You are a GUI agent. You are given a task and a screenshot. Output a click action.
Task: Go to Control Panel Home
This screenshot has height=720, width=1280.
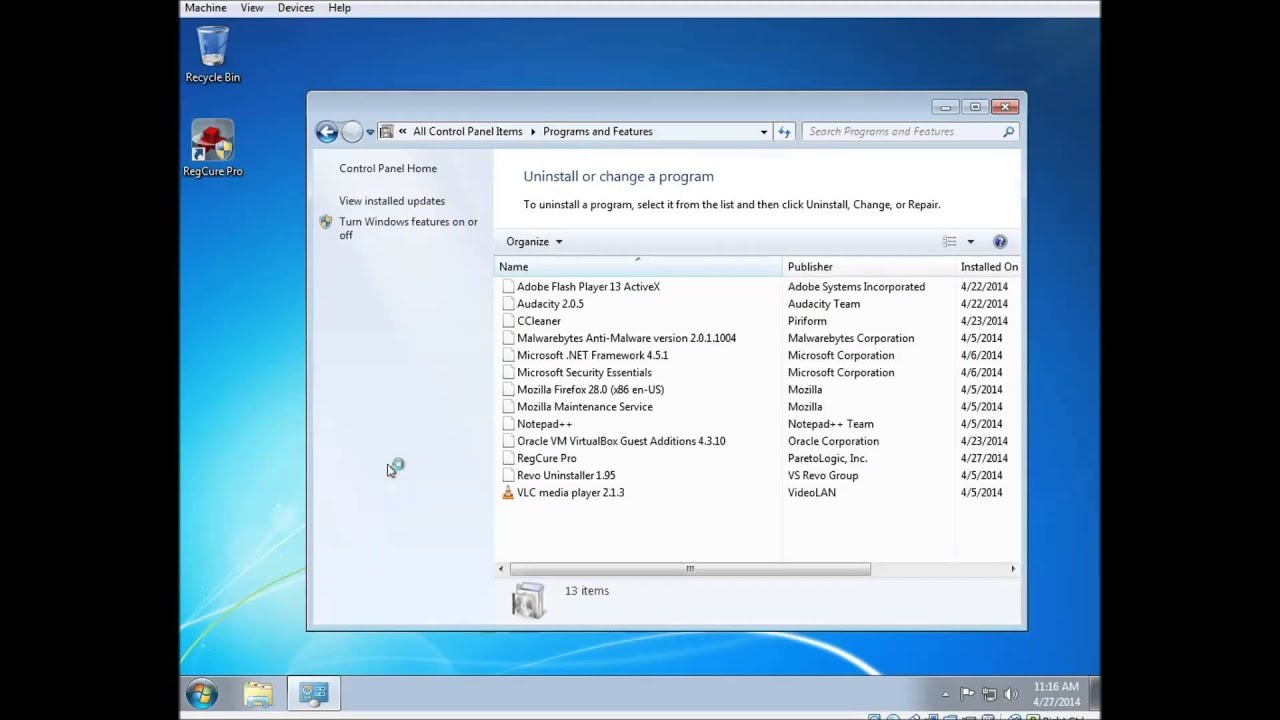coord(388,168)
